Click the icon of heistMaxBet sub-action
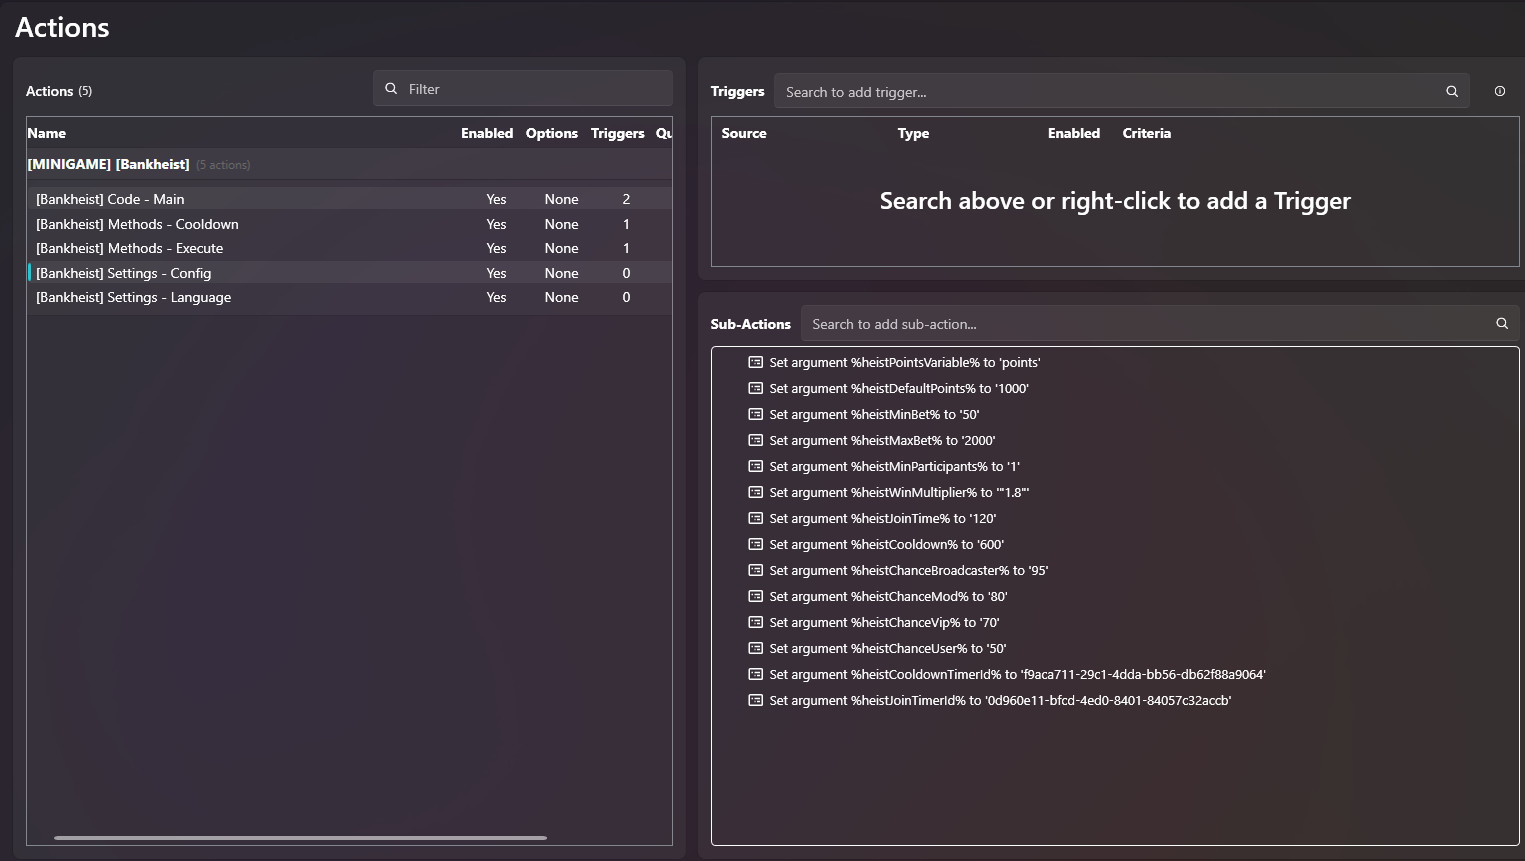 (756, 440)
